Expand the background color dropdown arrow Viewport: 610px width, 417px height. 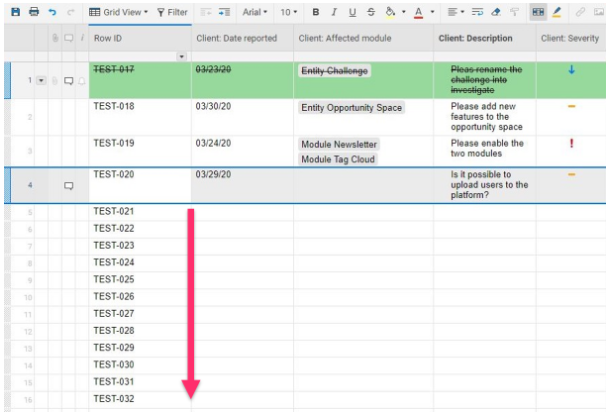pos(404,12)
